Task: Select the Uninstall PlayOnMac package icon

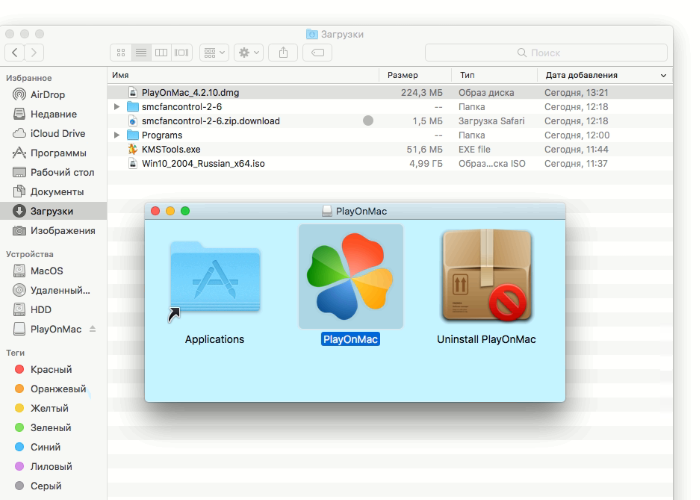Action: coord(487,275)
